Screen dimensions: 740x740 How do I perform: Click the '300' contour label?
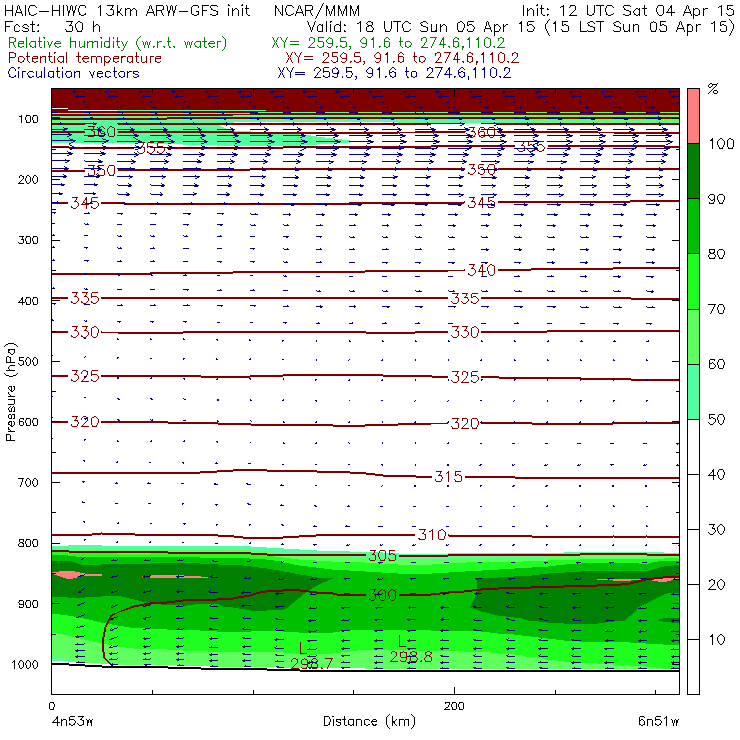tap(382, 595)
